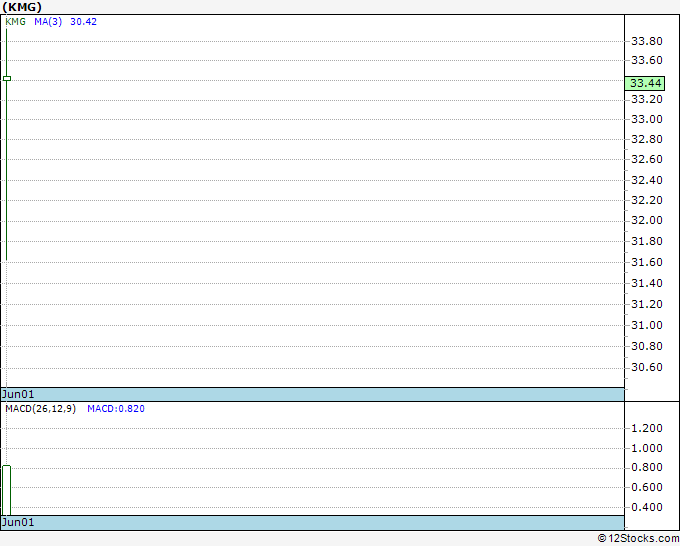Click the 32.20 price axis label
The image size is (680, 546).
coord(647,200)
